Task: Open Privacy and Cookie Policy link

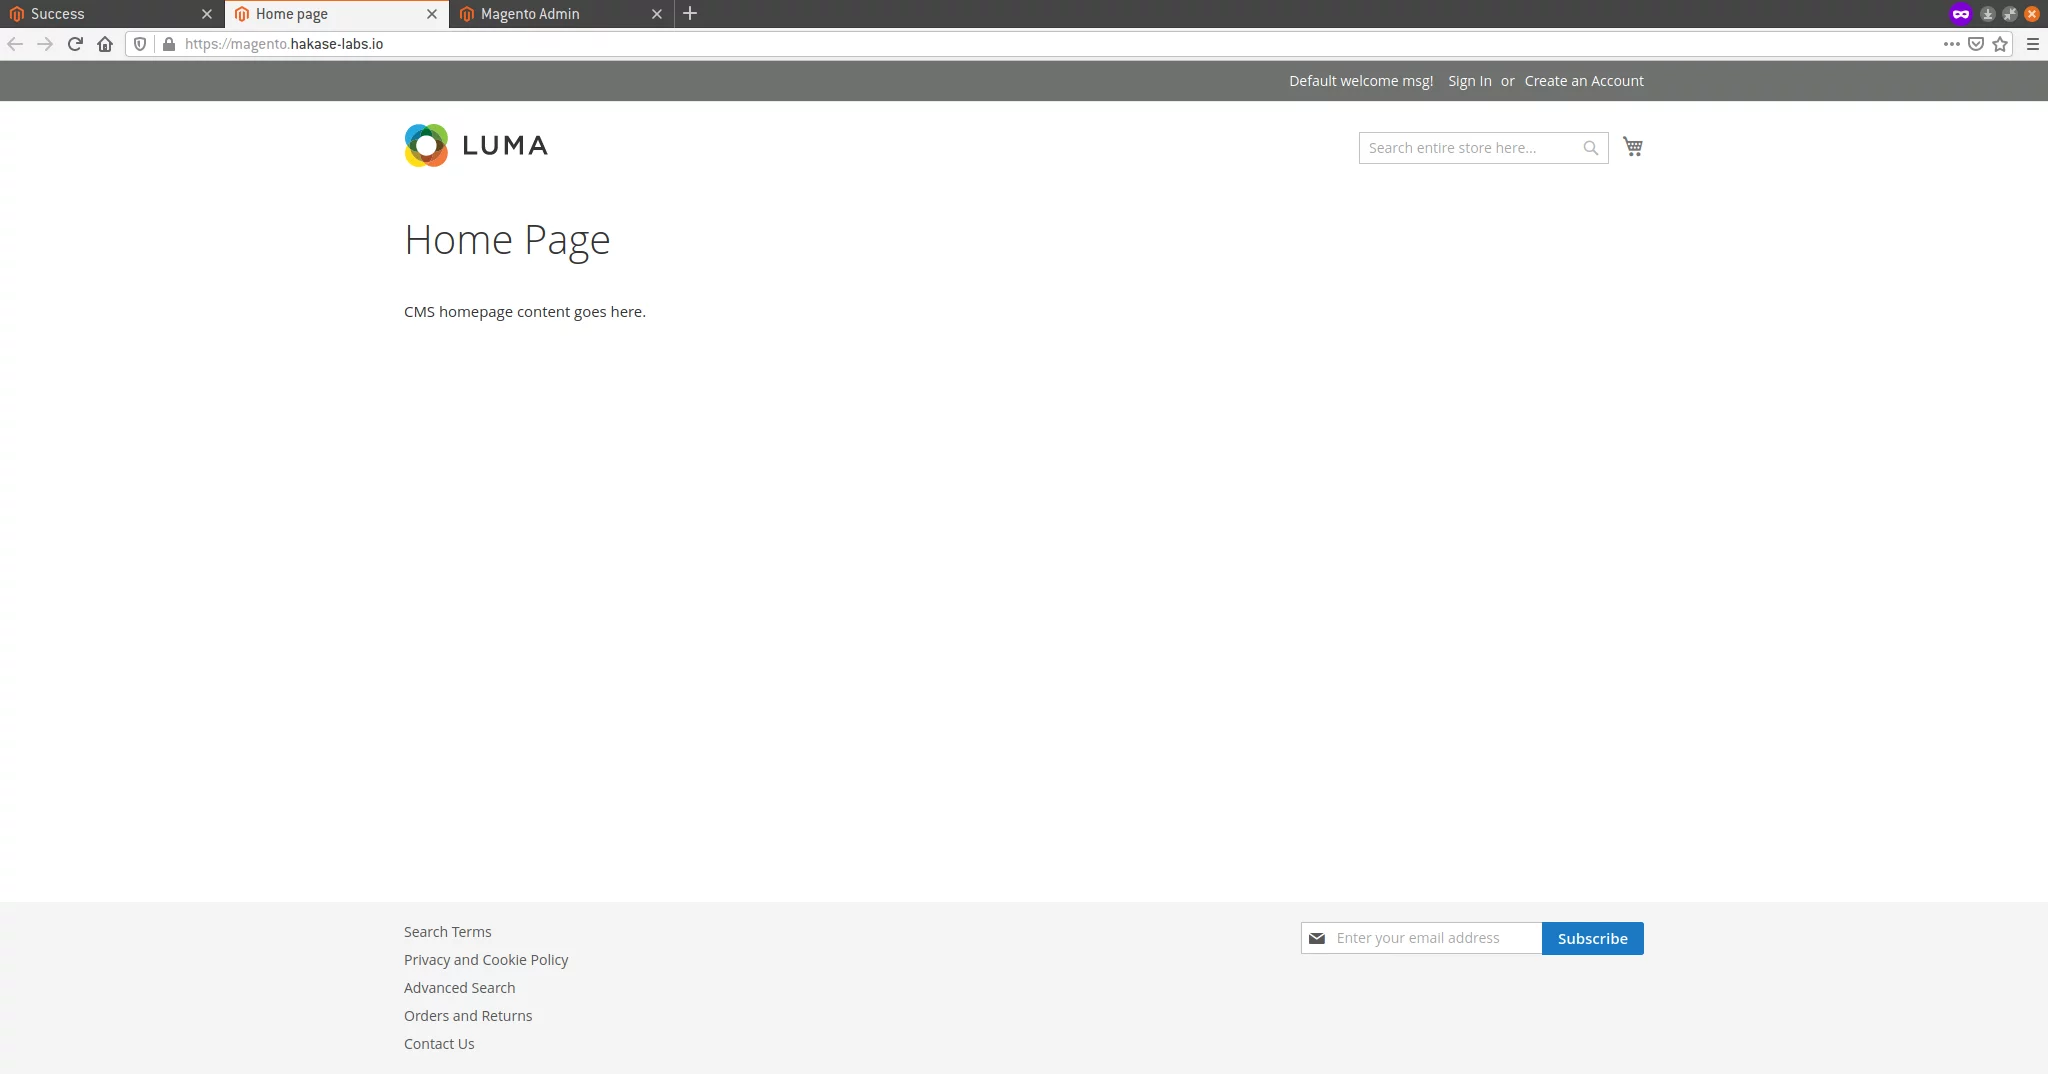Action: point(486,960)
